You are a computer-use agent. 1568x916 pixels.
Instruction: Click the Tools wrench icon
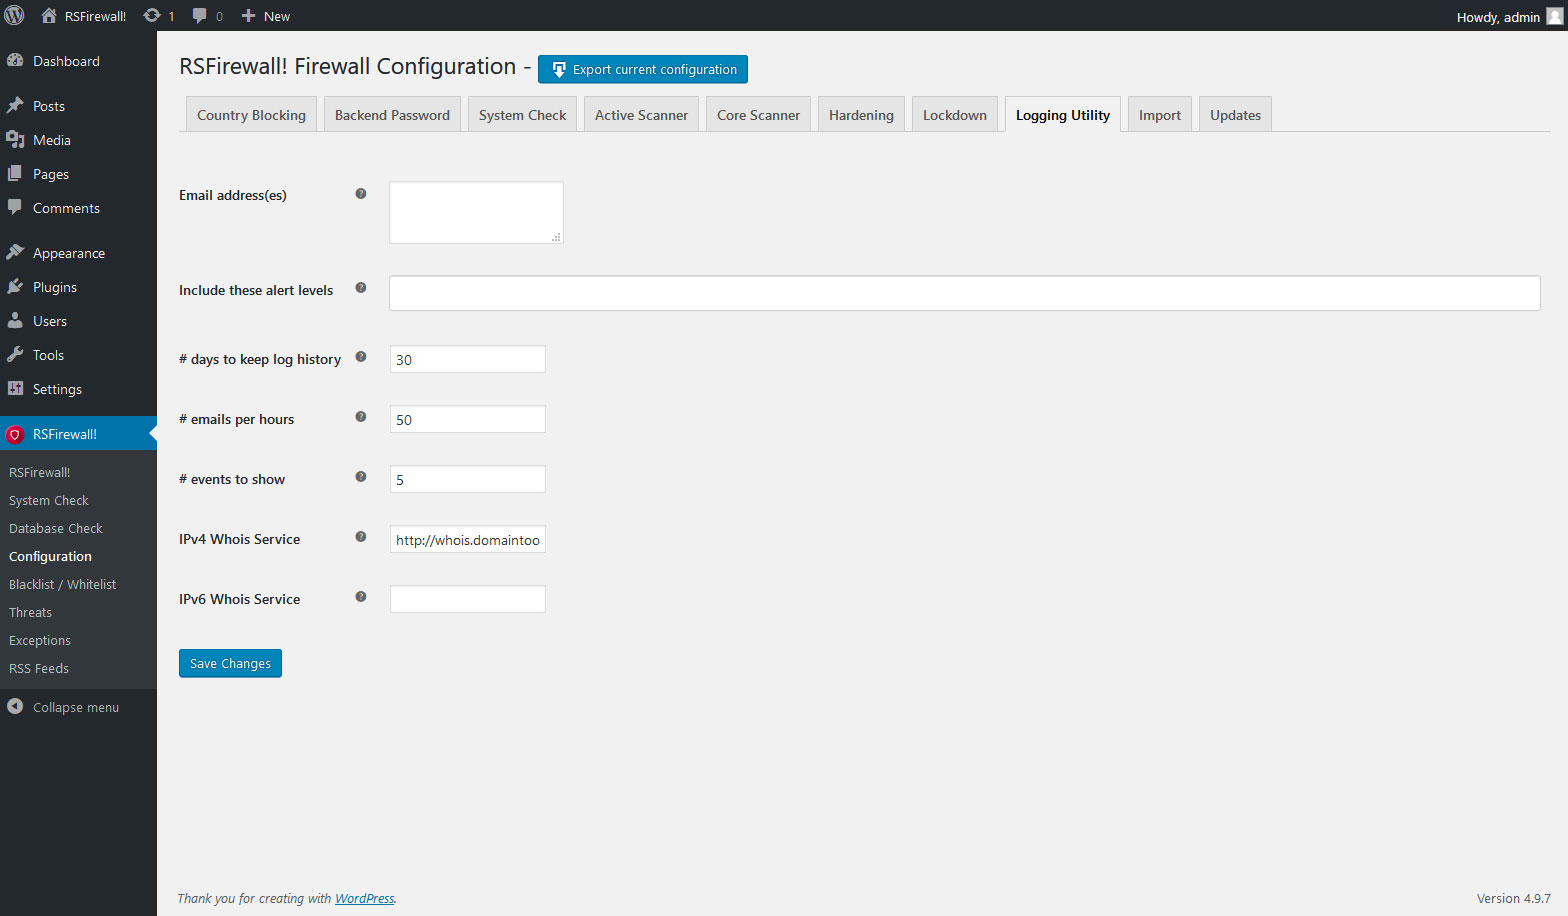(x=15, y=354)
